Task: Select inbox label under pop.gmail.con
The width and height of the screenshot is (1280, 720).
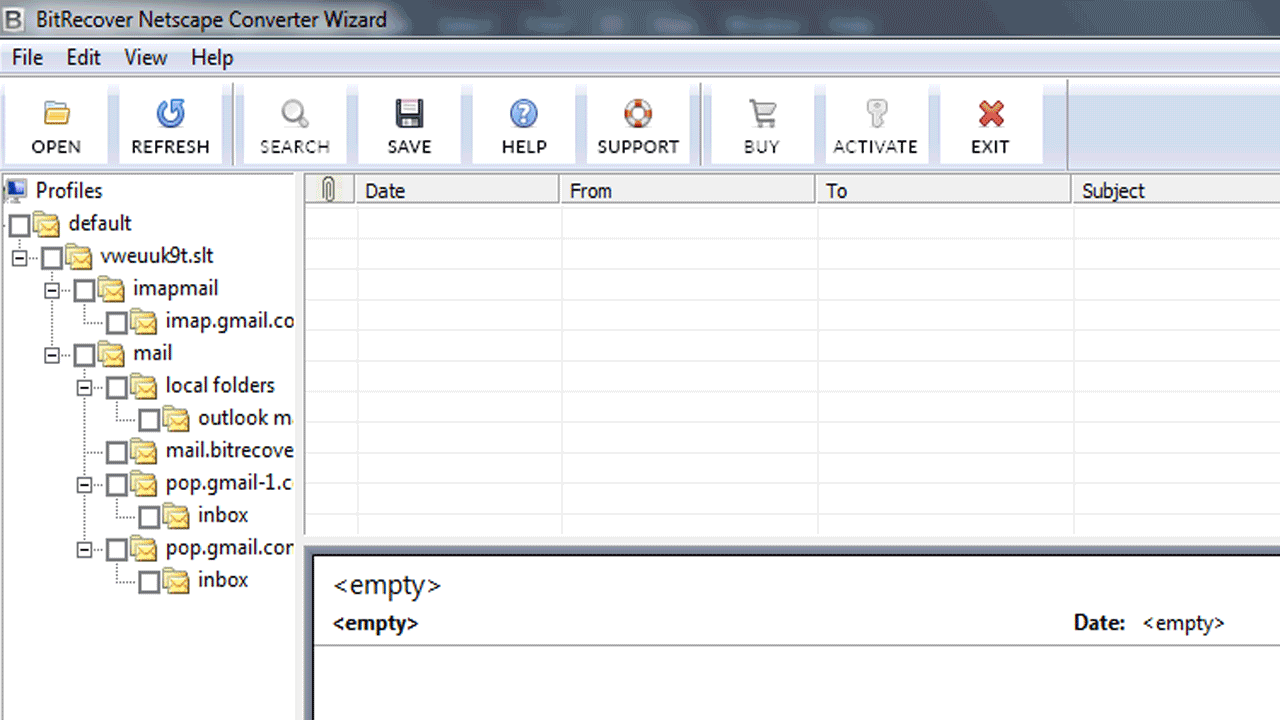Action: [223, 580]
